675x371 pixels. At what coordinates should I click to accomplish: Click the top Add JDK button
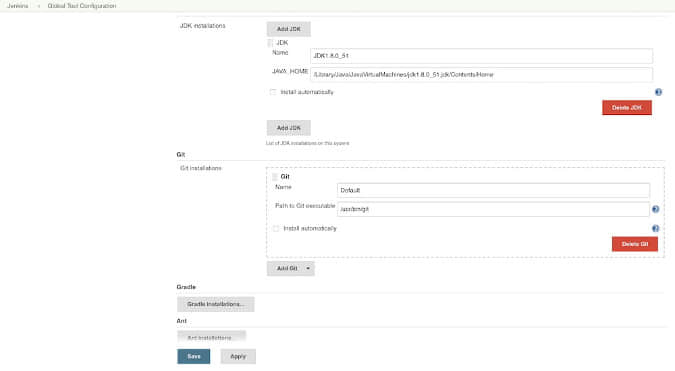288,29
